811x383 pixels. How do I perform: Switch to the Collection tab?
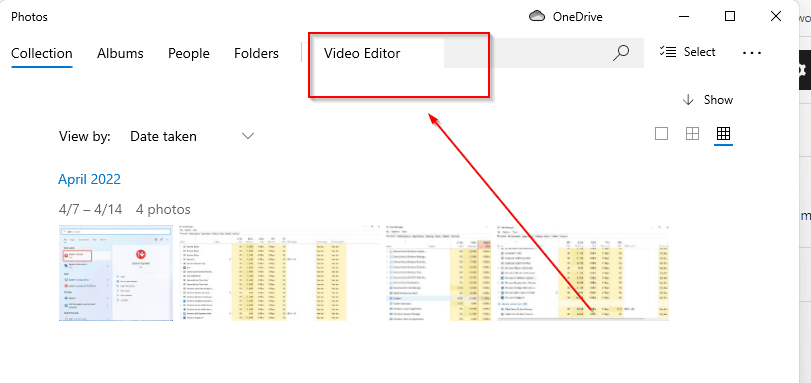41,53
